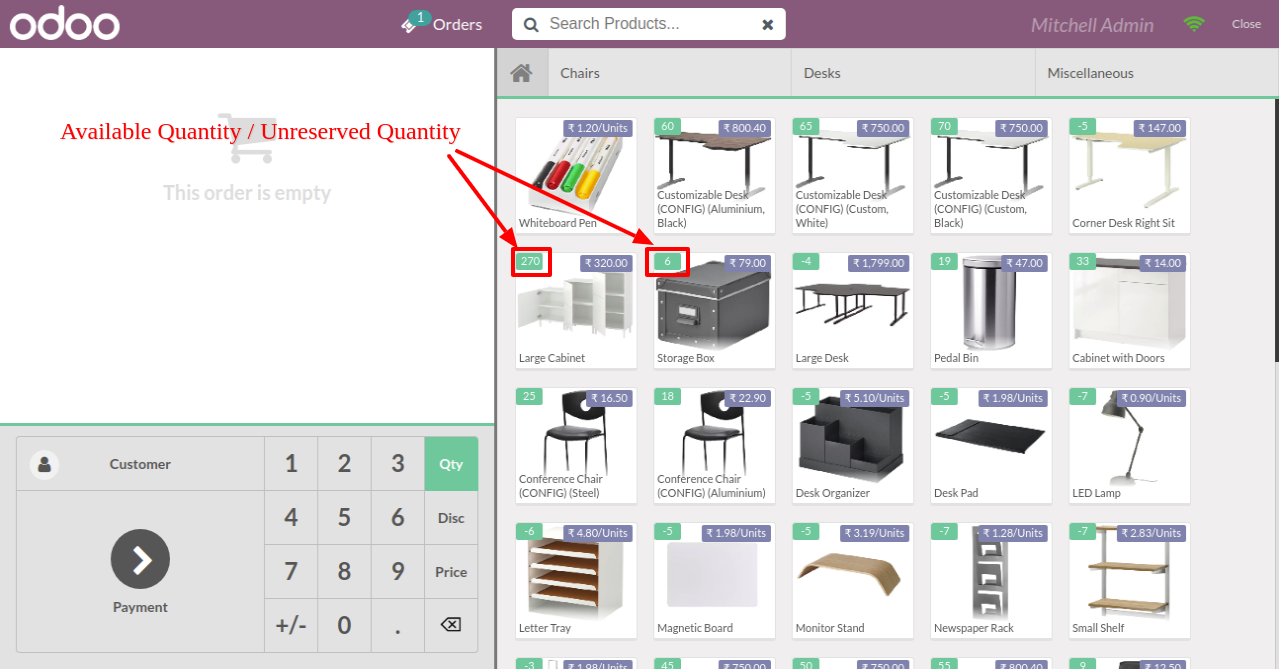1279x669 pixels.
Task: Tap numpad key 9
Action: pyautogui.click(x=398, y=572)
